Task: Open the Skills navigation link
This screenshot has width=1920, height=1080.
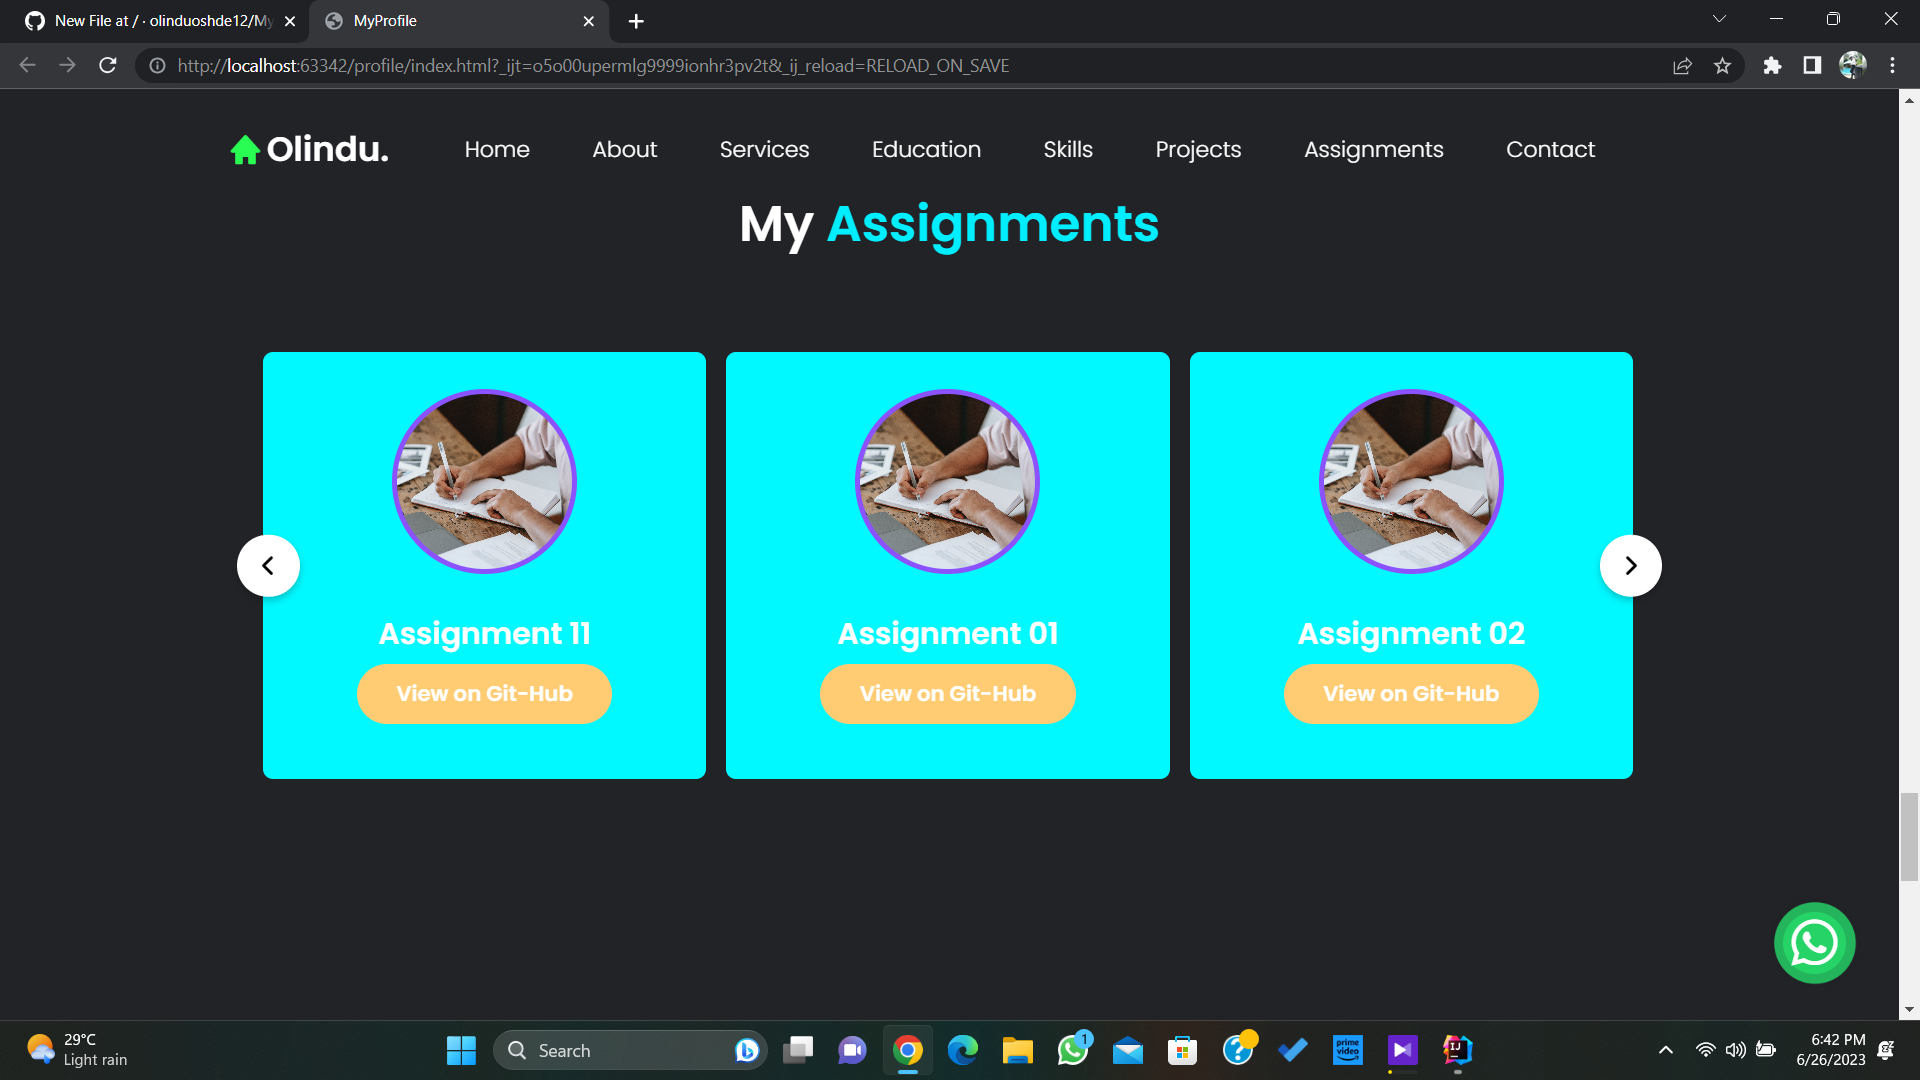Action: [1068, 150]
